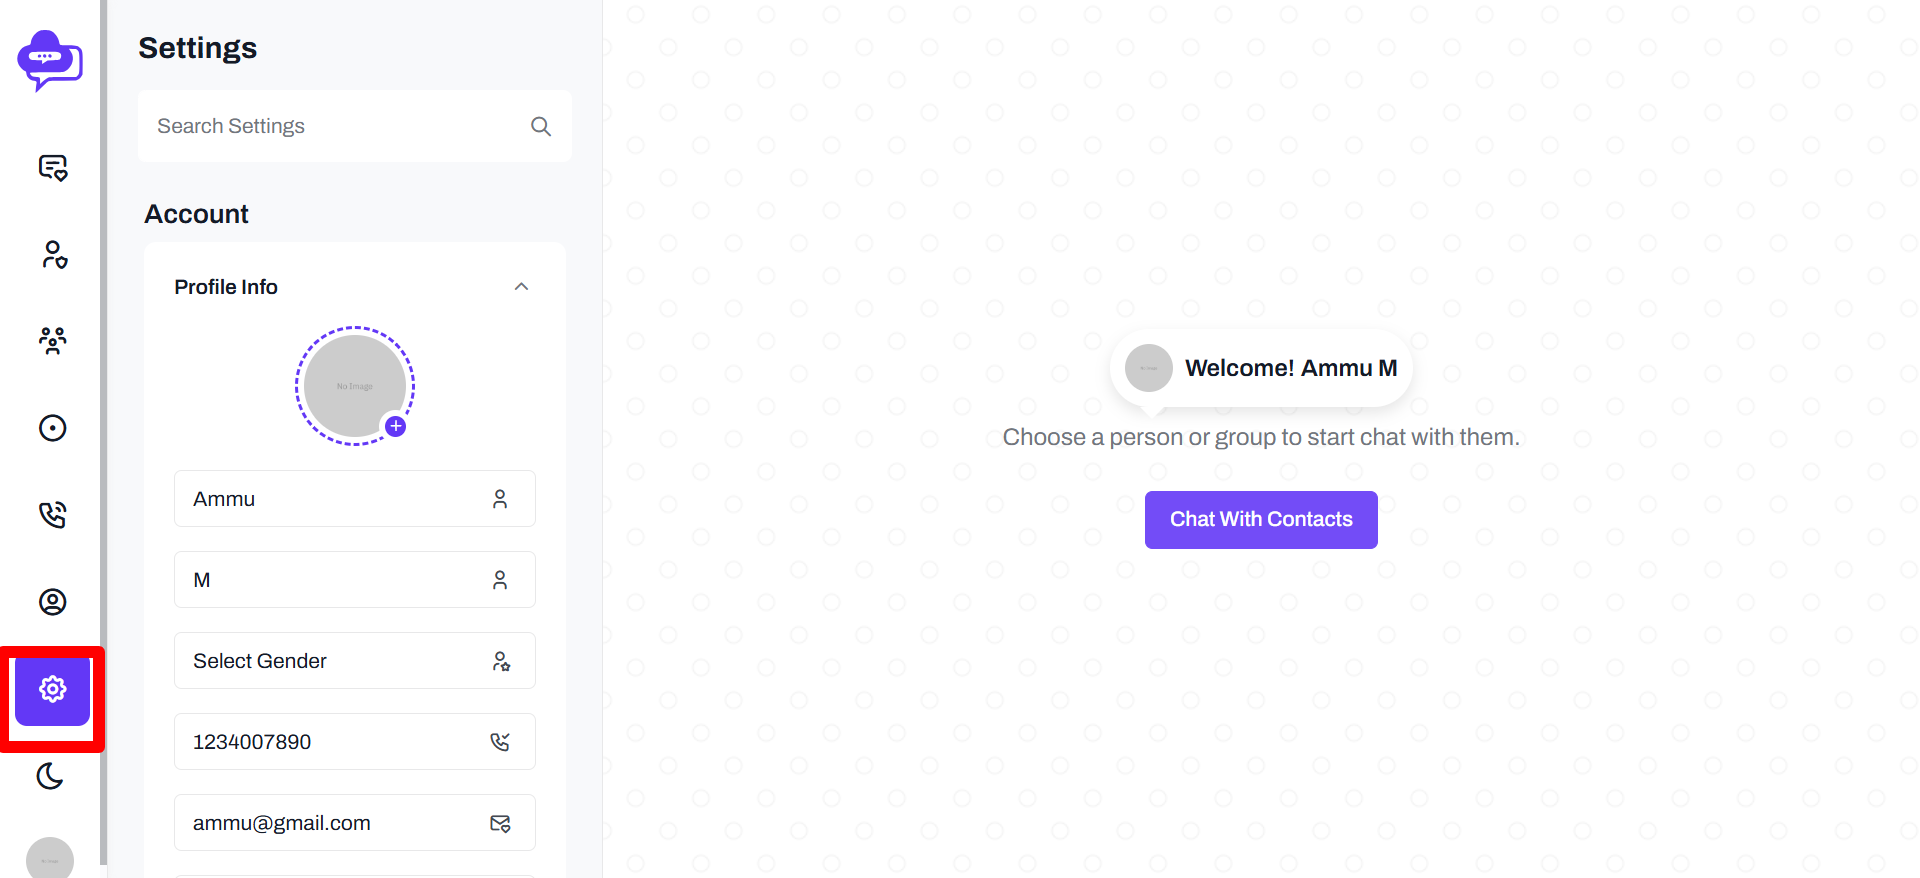The height and width of the screenshot is (878, 1920).
Task: Open the calls icon in sidebar
Action: tap(52, 515)
